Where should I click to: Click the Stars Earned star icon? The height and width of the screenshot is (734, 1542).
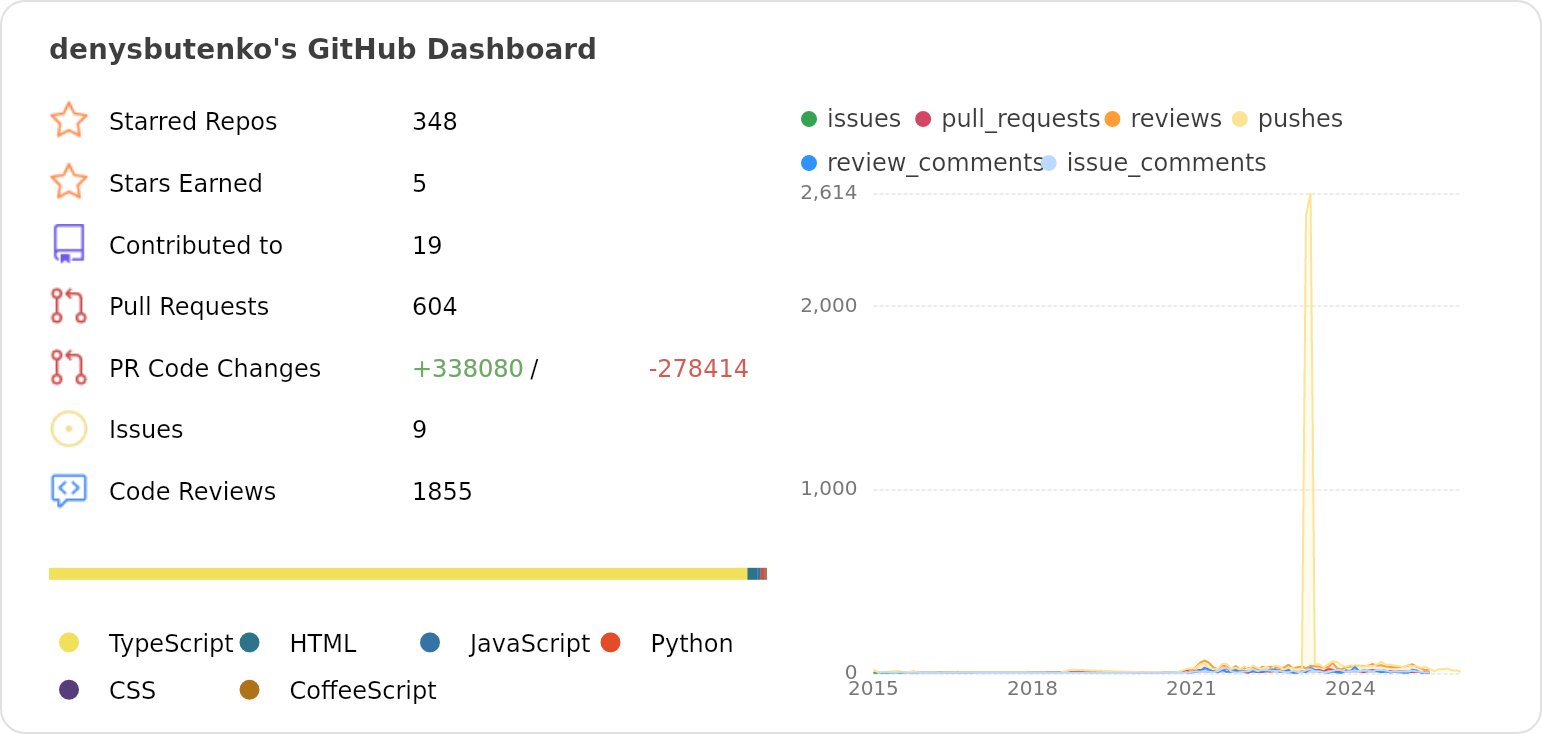(68, 182)
